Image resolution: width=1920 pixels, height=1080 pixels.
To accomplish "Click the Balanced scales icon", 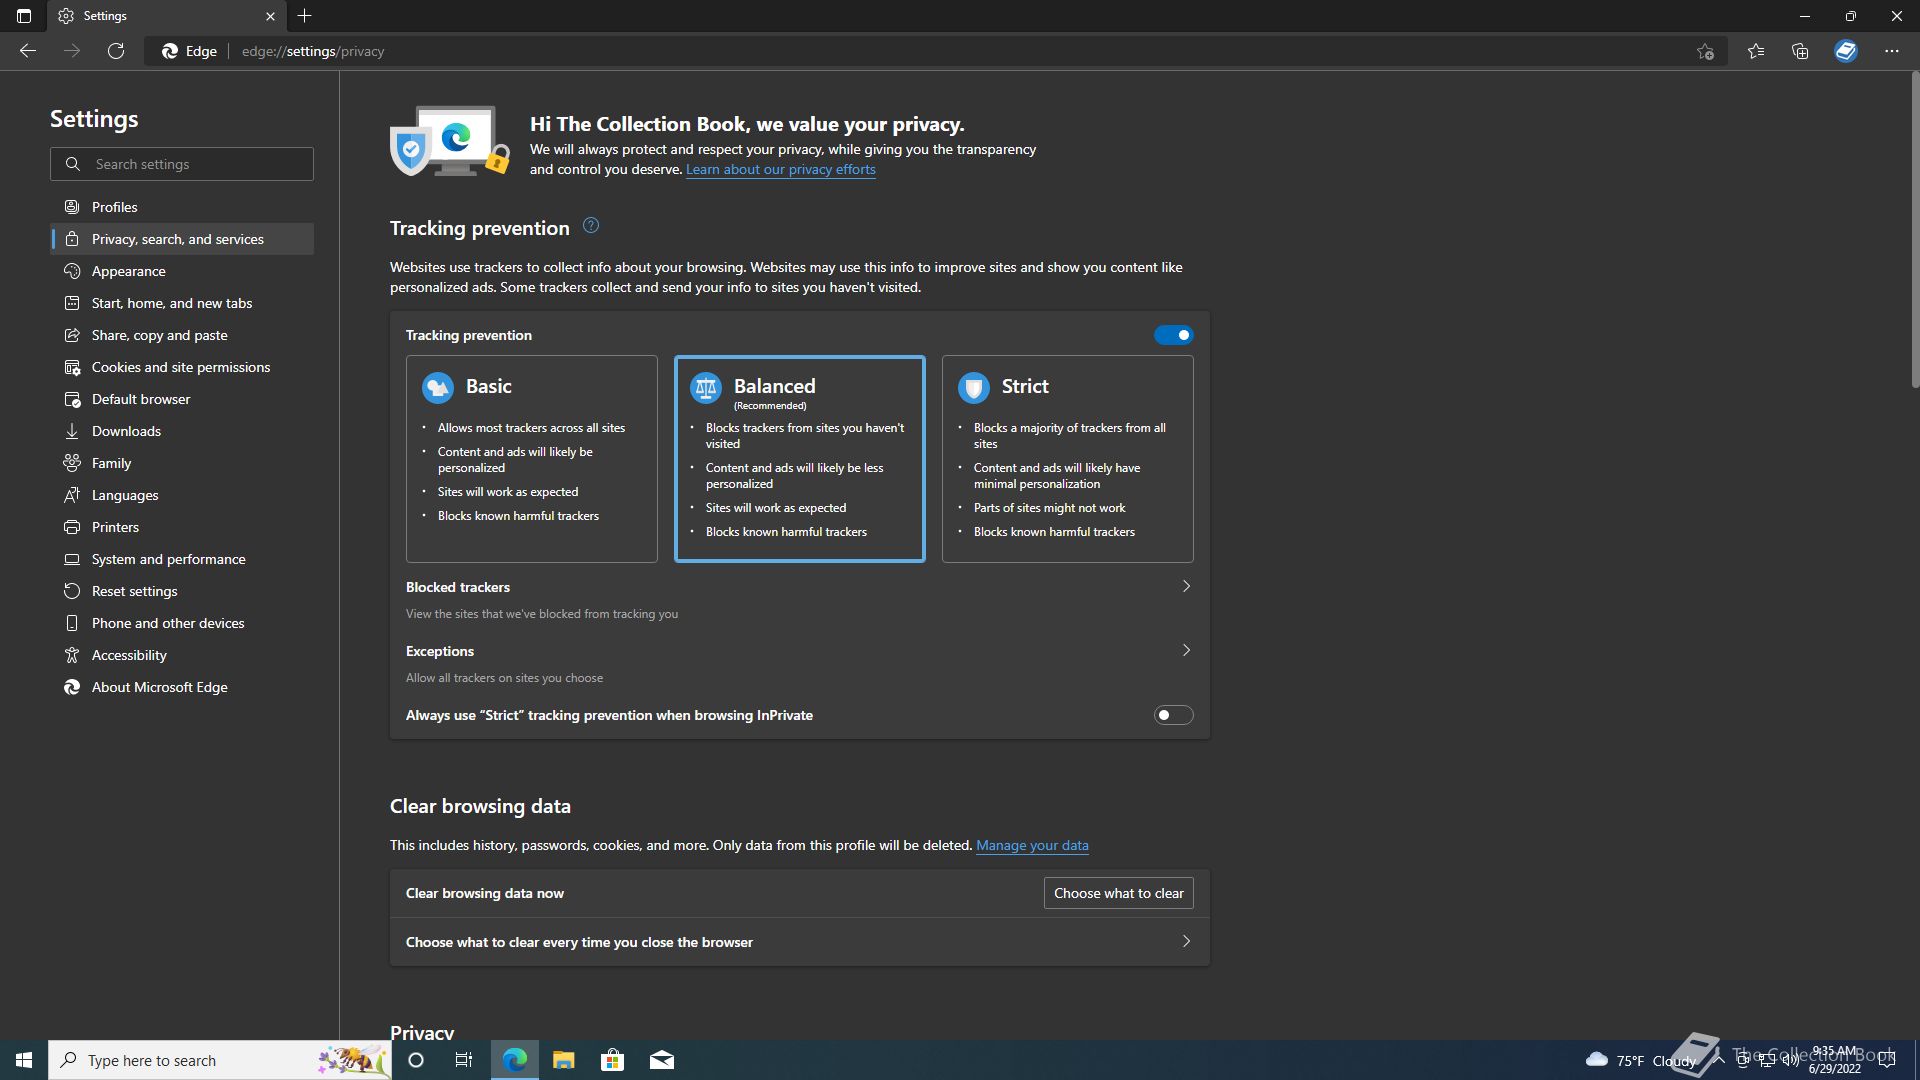I will 706,387.
